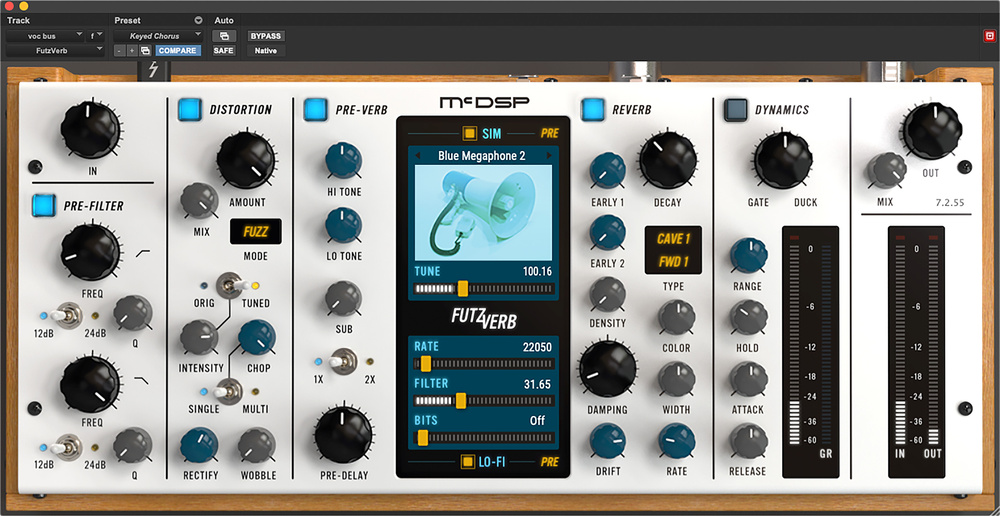Click the TUNE slider handle
Screen dimensions: 1000x516
click(462, 288)
